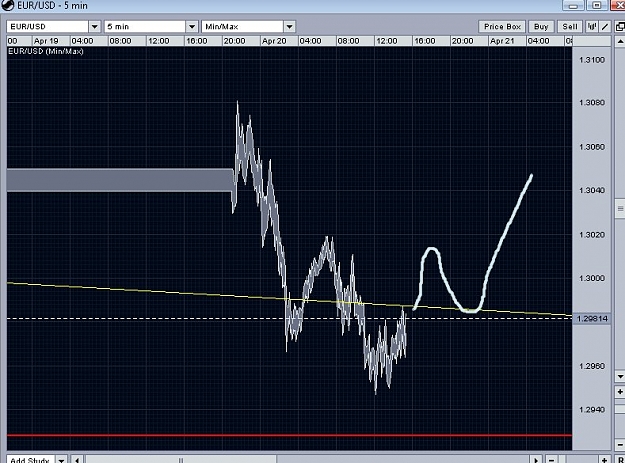Click the 1.2940 price axis label

(592, 409)
